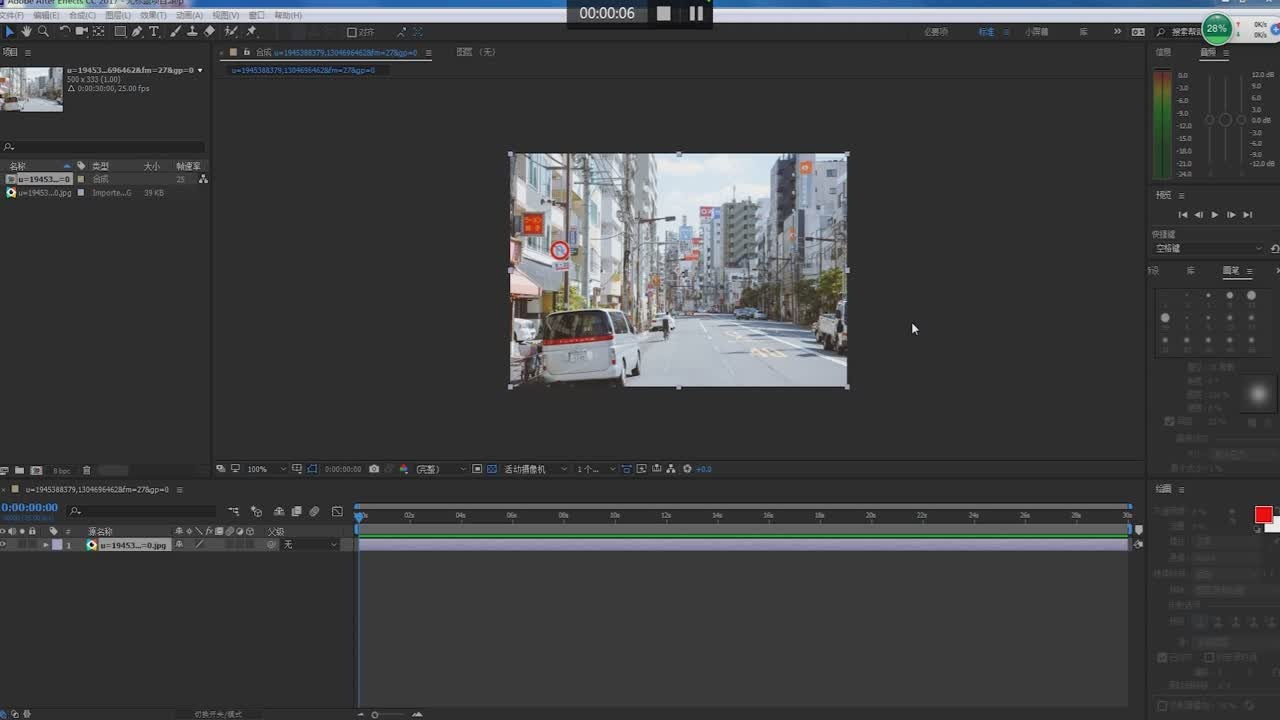The image size is (1280, 720).
Task: Click the composition mini-flowchart icon in timeline
Action: (233, 511)
